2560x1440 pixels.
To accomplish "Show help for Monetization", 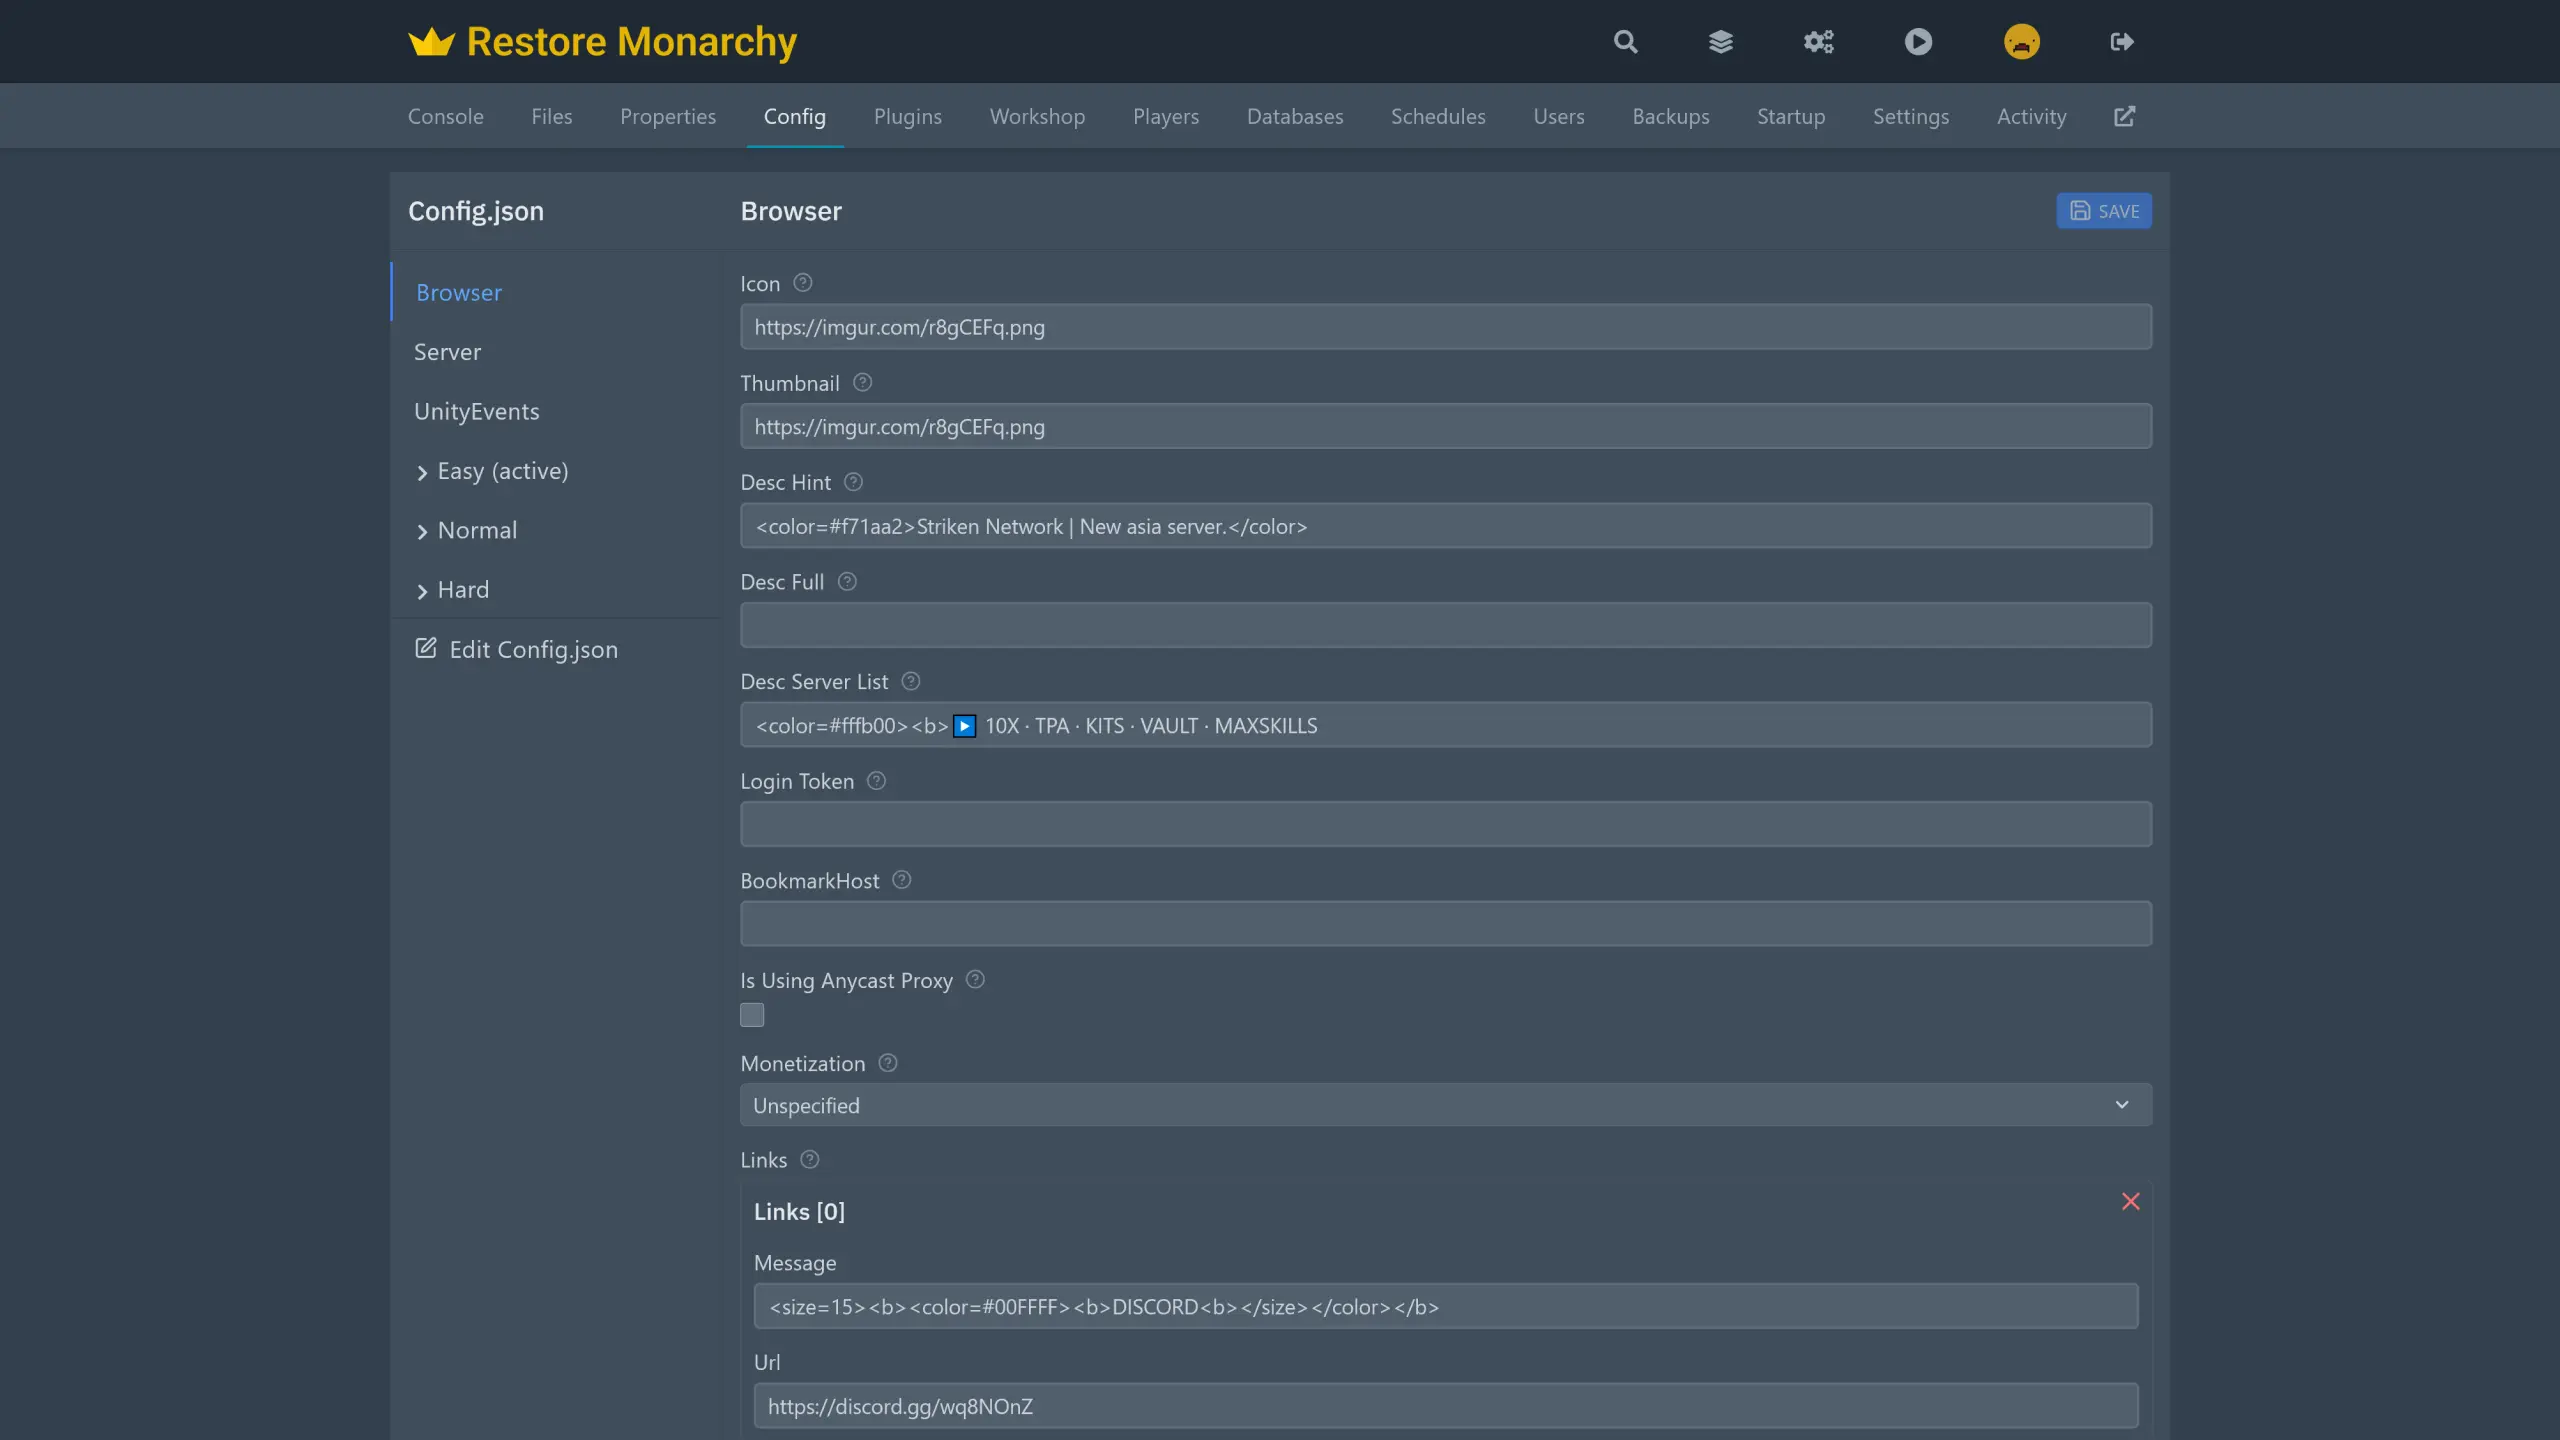I will 887,1063.
